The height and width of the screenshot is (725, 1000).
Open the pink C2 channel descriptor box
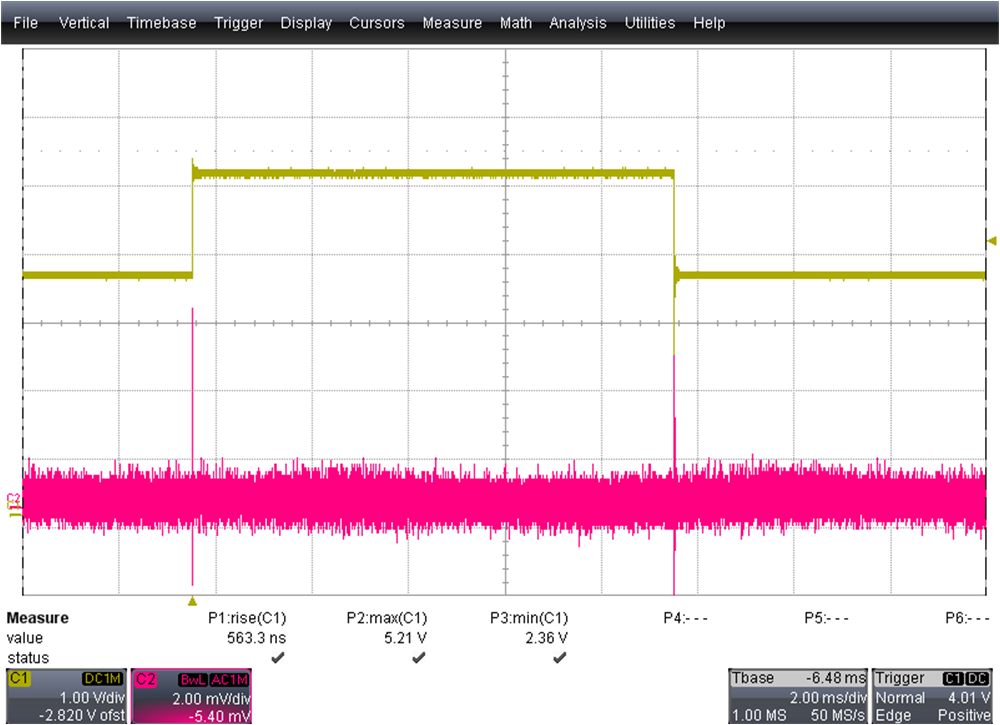(x=192, y=696)
